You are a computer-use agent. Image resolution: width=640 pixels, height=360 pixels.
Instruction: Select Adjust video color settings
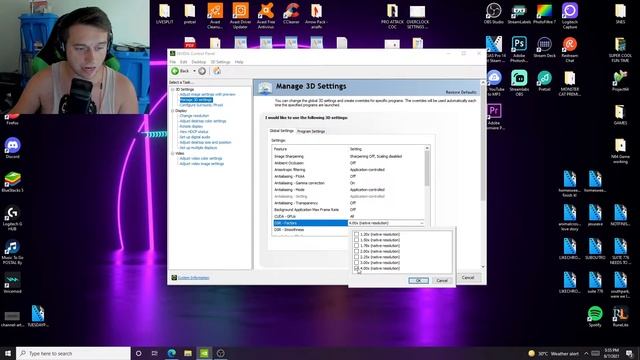click(201, 158)
